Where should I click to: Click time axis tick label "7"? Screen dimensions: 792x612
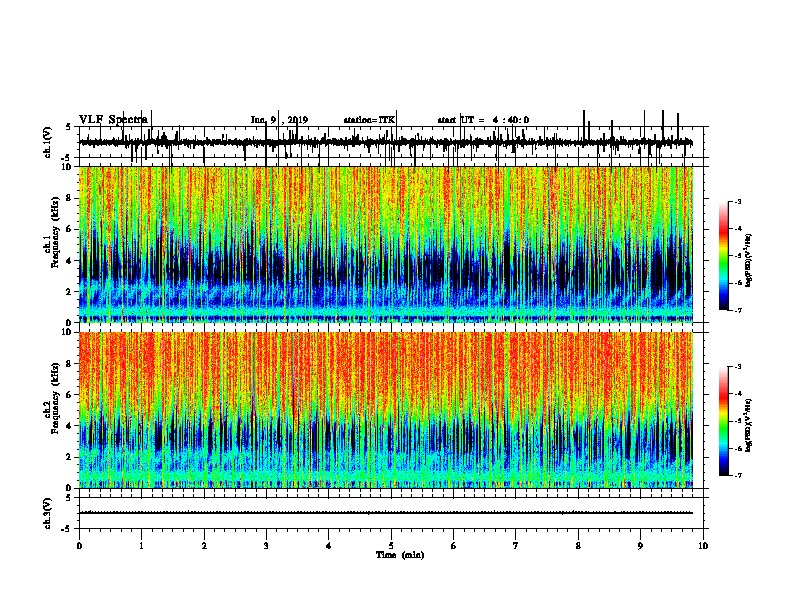[516, 546]
